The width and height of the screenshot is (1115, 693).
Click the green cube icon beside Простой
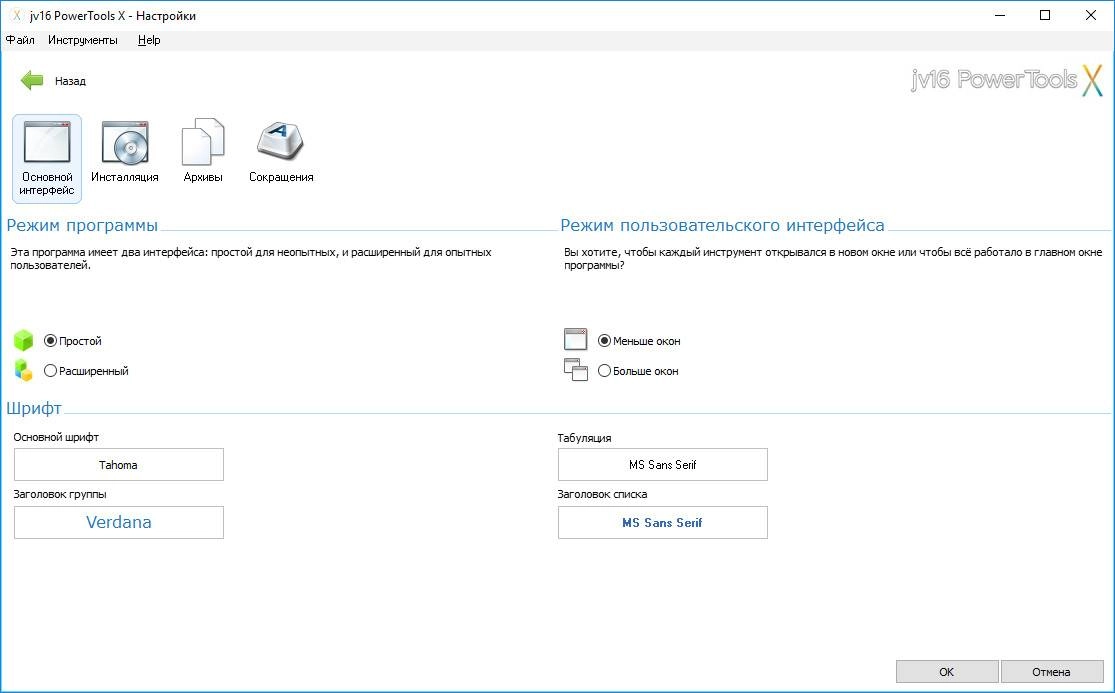[x=23, y=340]
